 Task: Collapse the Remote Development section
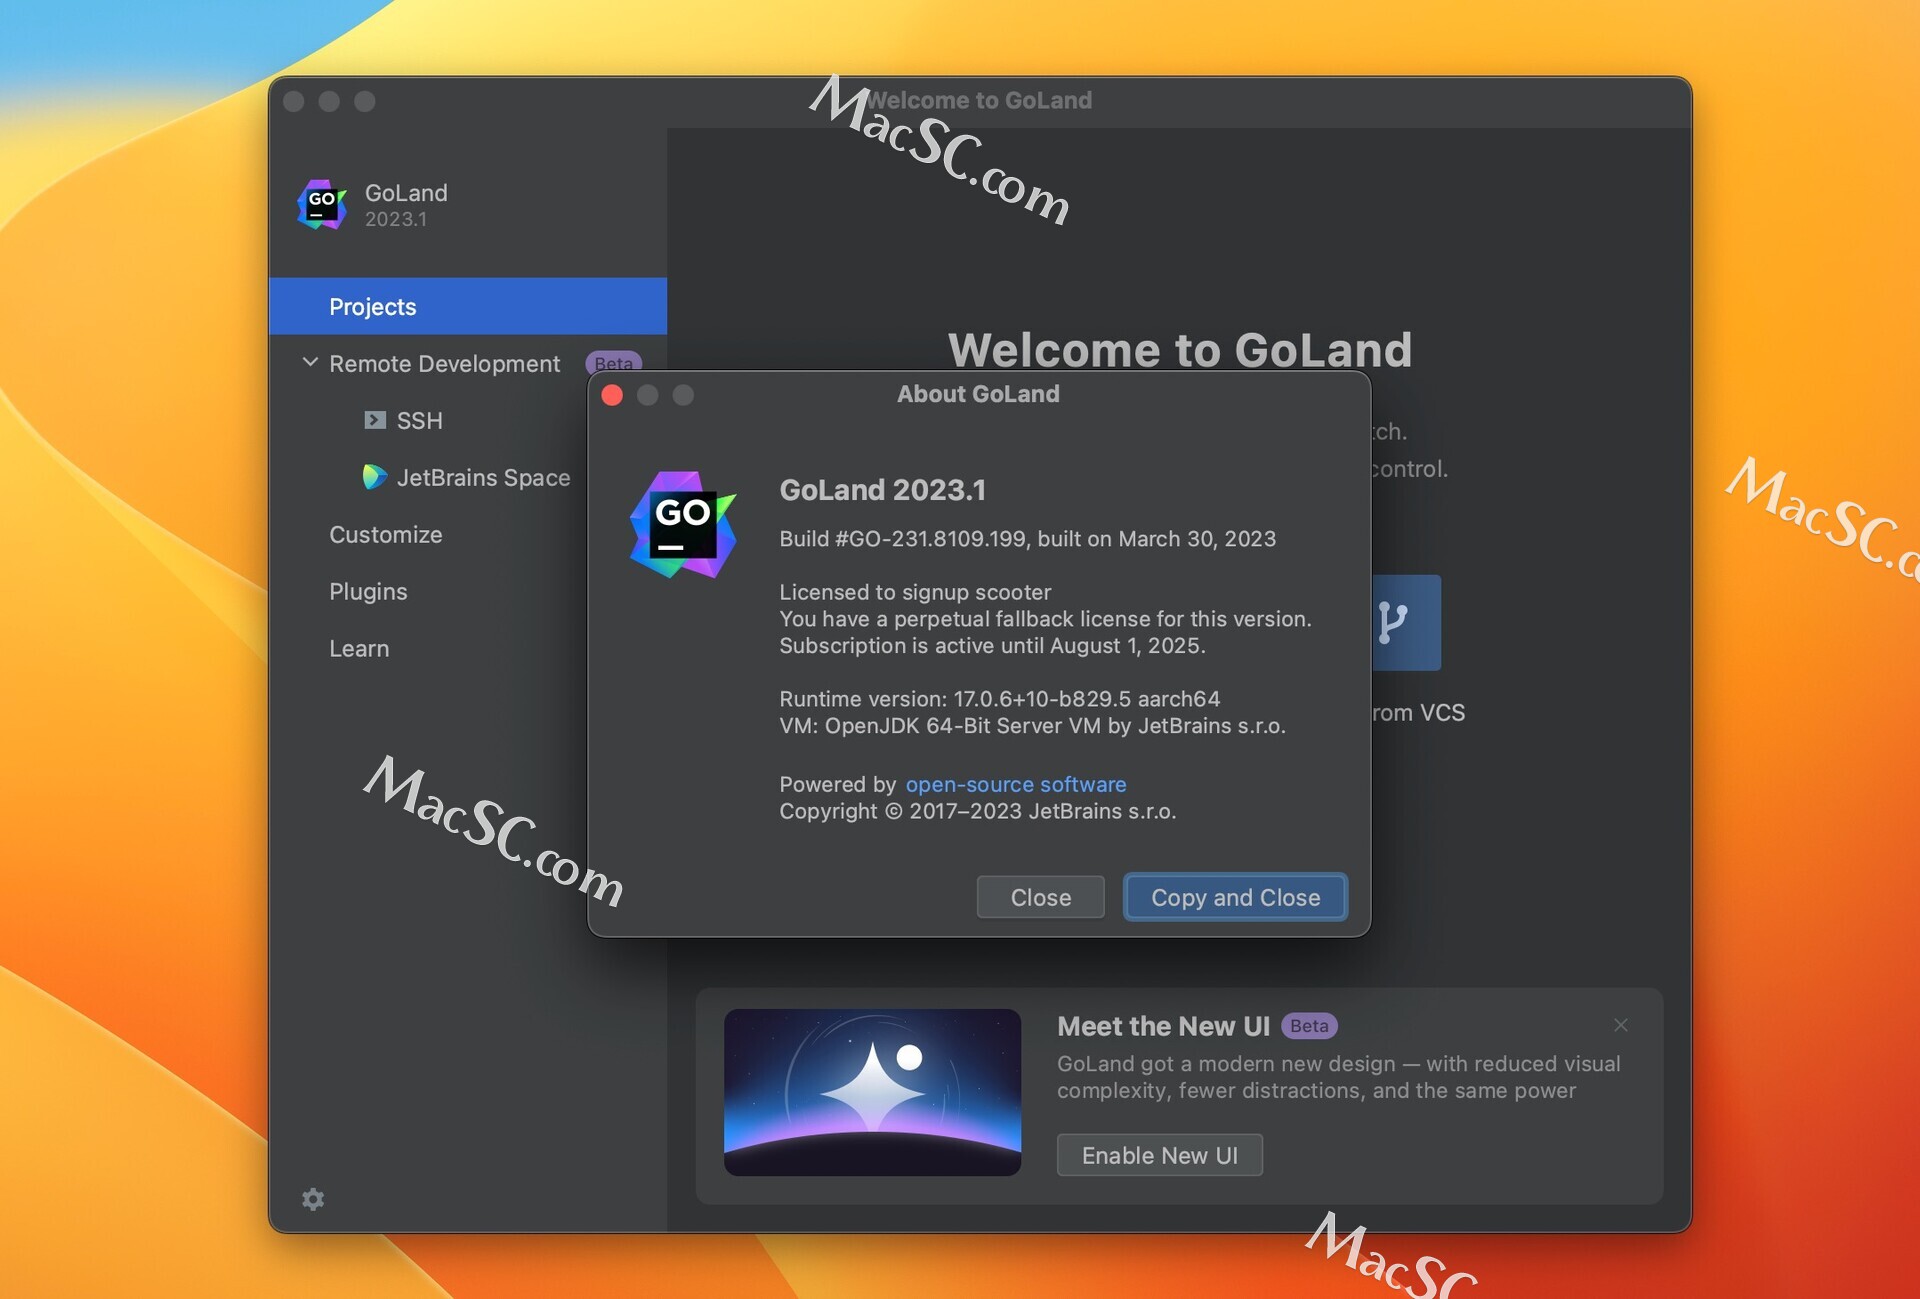click(310, 362)
